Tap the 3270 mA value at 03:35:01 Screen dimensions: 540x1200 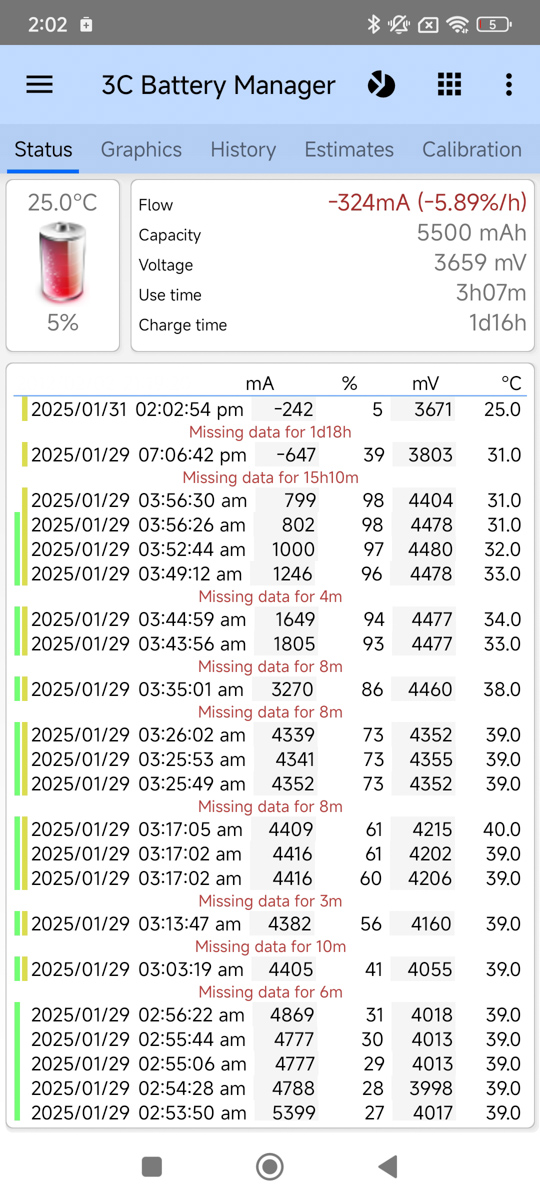294,689
